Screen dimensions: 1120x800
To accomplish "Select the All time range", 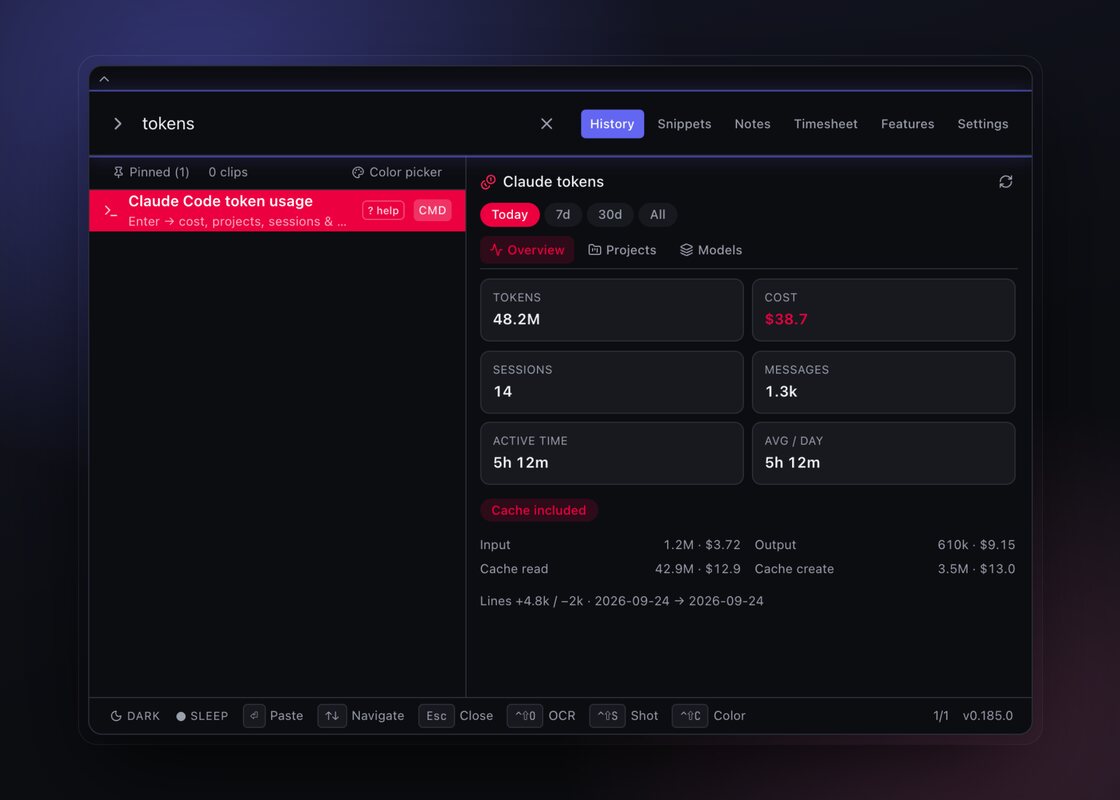I will tap(658, 214).
